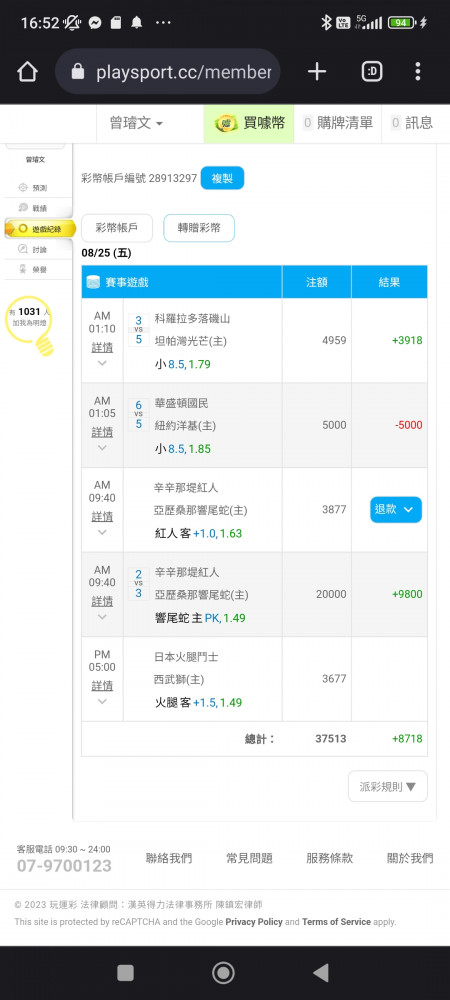Open 詳情 for the 05:00 PM game
450x1000 pixels.
point(102,686)
